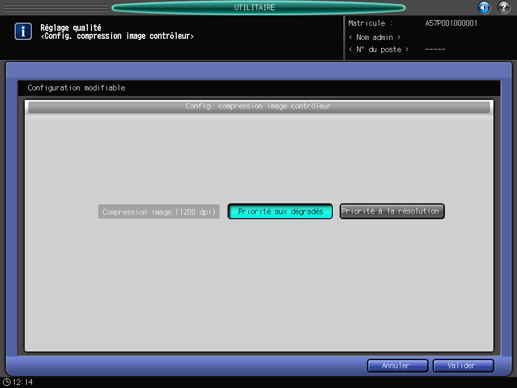The width and height of the screenshot is (517, 388).
Task: Click the UTILITAIRE title bar
Action: (258, 7)
